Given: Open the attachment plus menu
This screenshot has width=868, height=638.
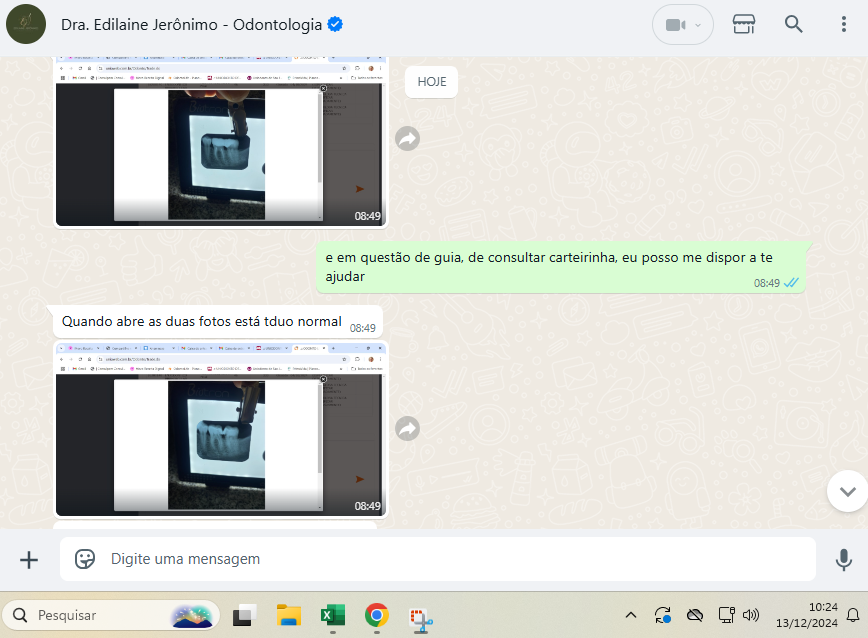Looking at the screenshot, I should (x=29, y=560).
